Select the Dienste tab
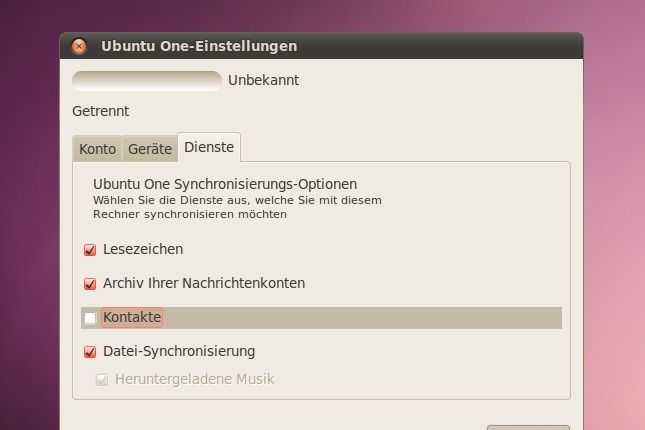Viewport: 645px width, 430px height. (209, 147)
